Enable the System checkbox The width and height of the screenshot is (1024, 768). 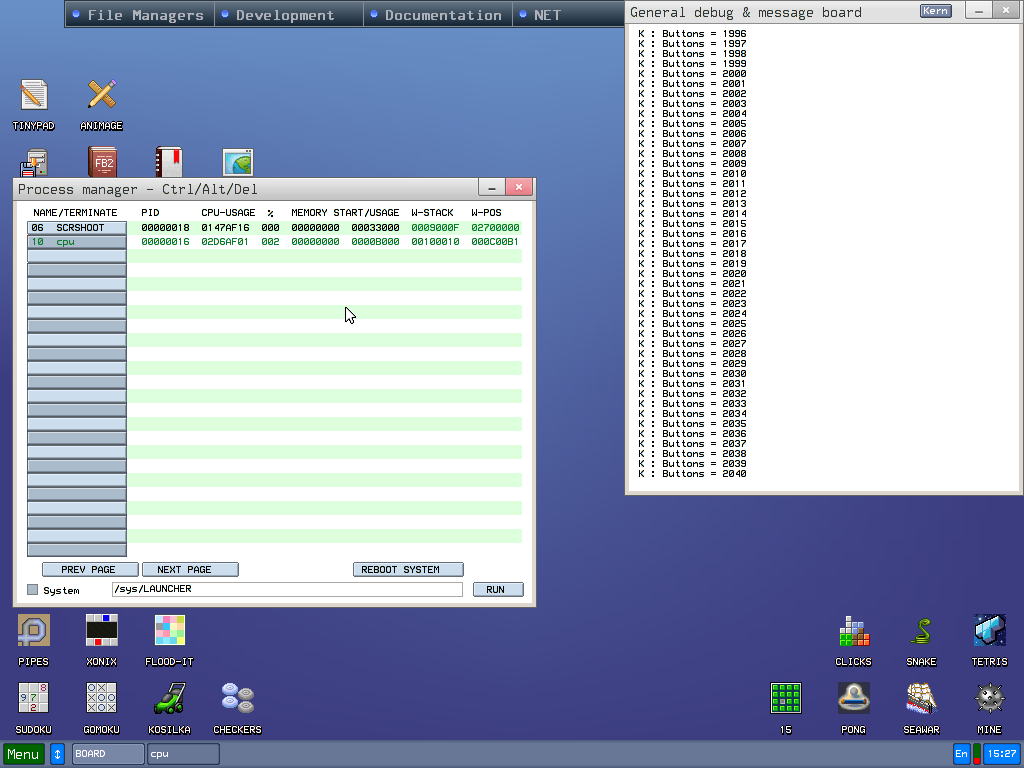click(x=33, y=590)
